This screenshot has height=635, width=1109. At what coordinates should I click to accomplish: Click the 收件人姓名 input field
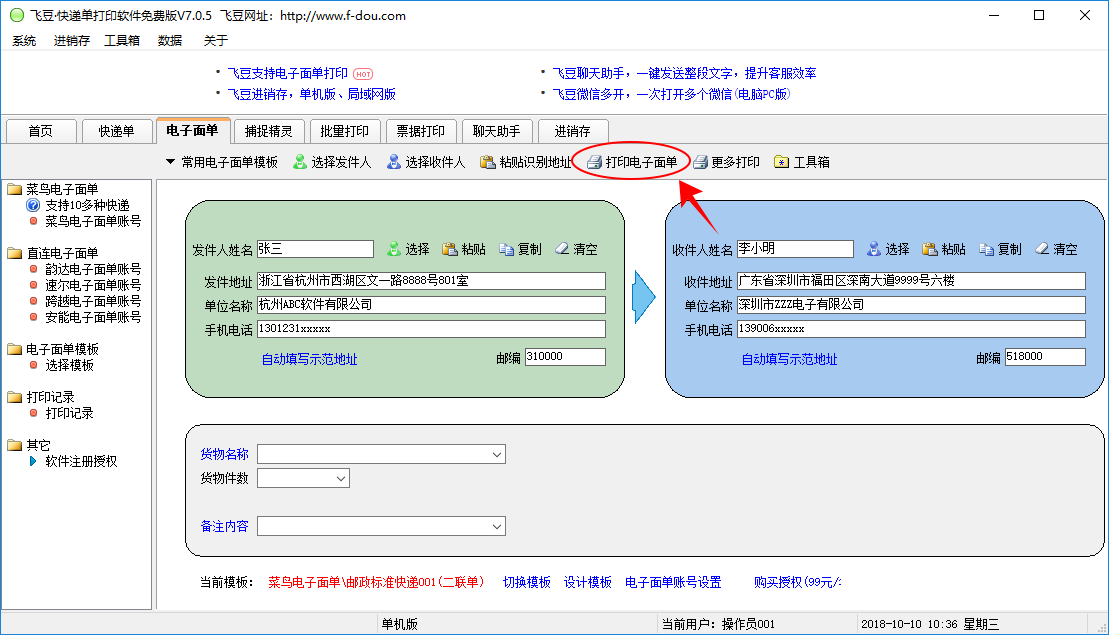tap(795, 249)
